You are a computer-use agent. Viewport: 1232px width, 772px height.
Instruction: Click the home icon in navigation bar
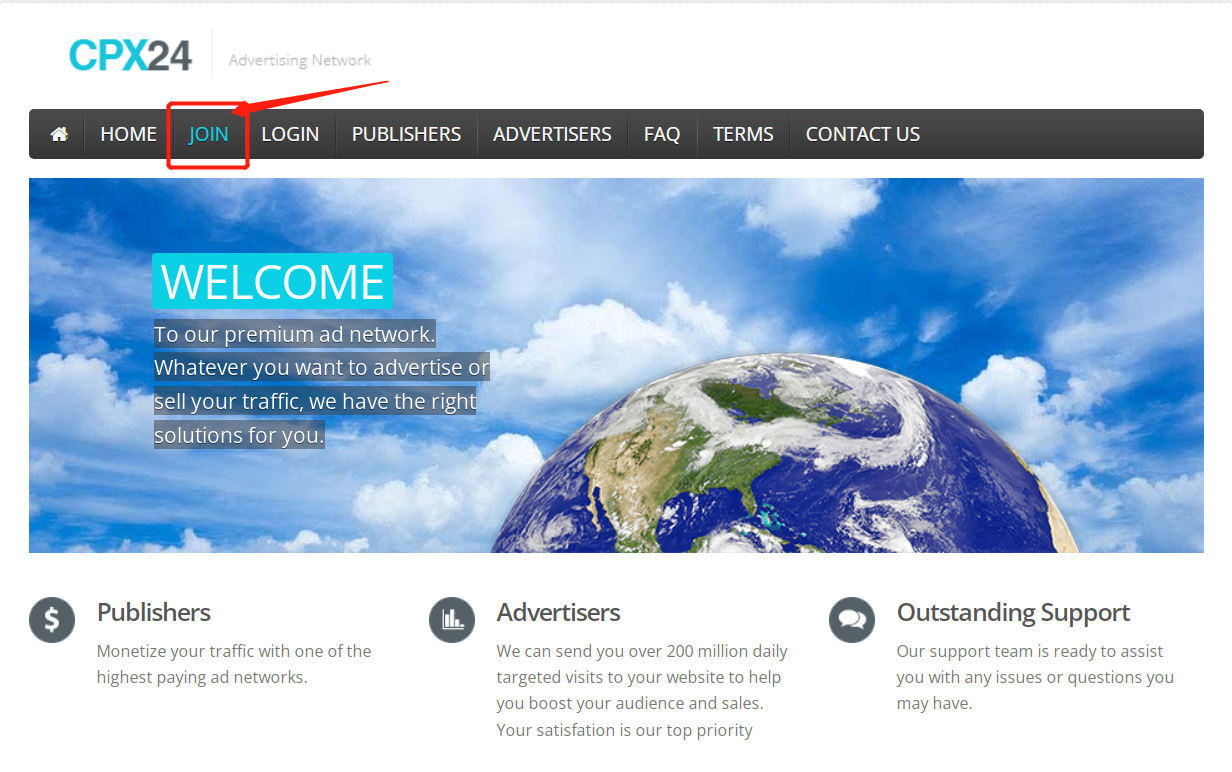pyautogui.click(x=59, y=134)
